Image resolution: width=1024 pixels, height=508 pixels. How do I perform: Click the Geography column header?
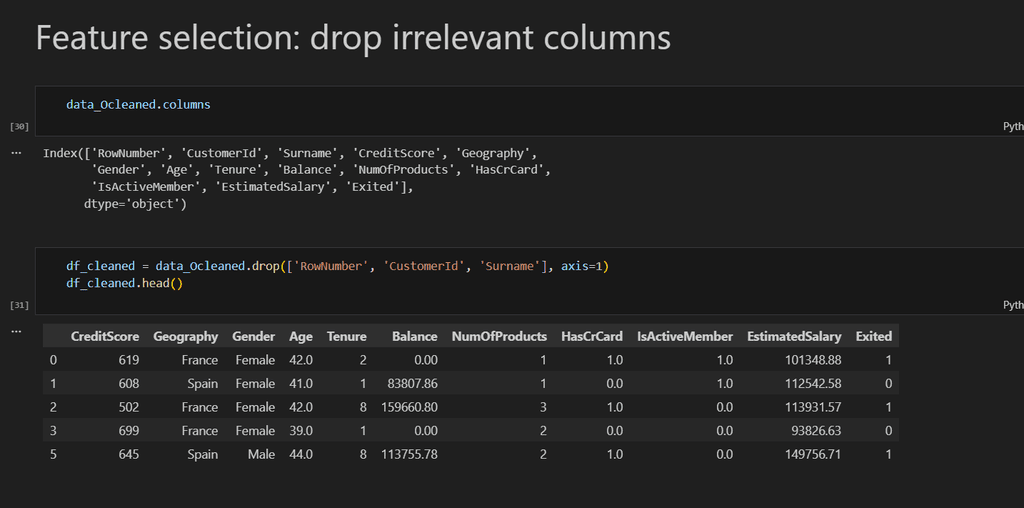[x=185, y=336]
